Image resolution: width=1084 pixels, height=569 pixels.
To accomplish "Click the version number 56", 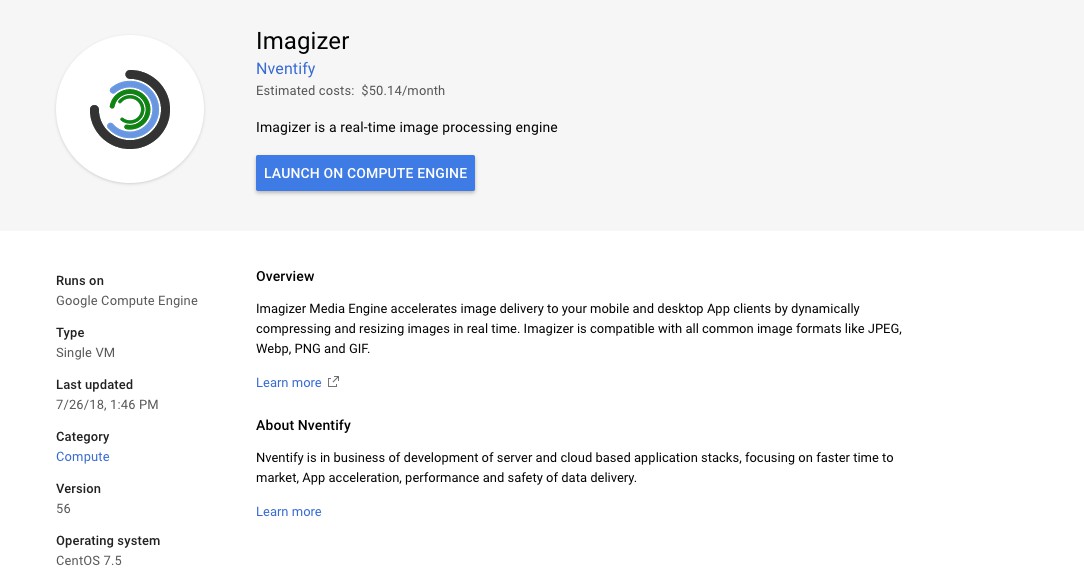I will coord(64,509).
